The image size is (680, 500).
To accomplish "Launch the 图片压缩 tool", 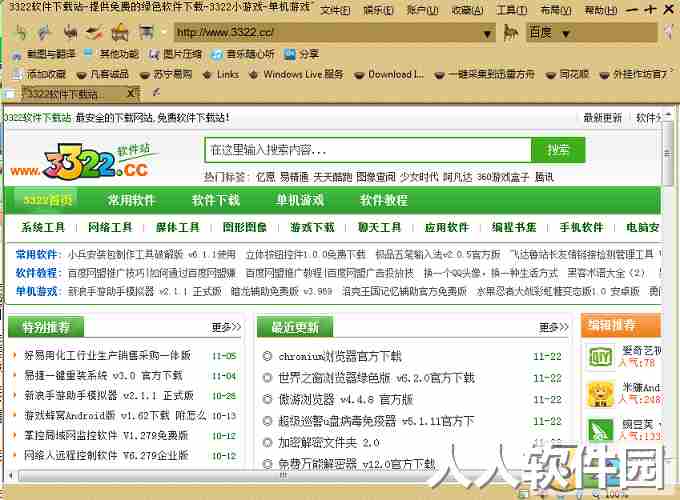I will coord(176,54).
